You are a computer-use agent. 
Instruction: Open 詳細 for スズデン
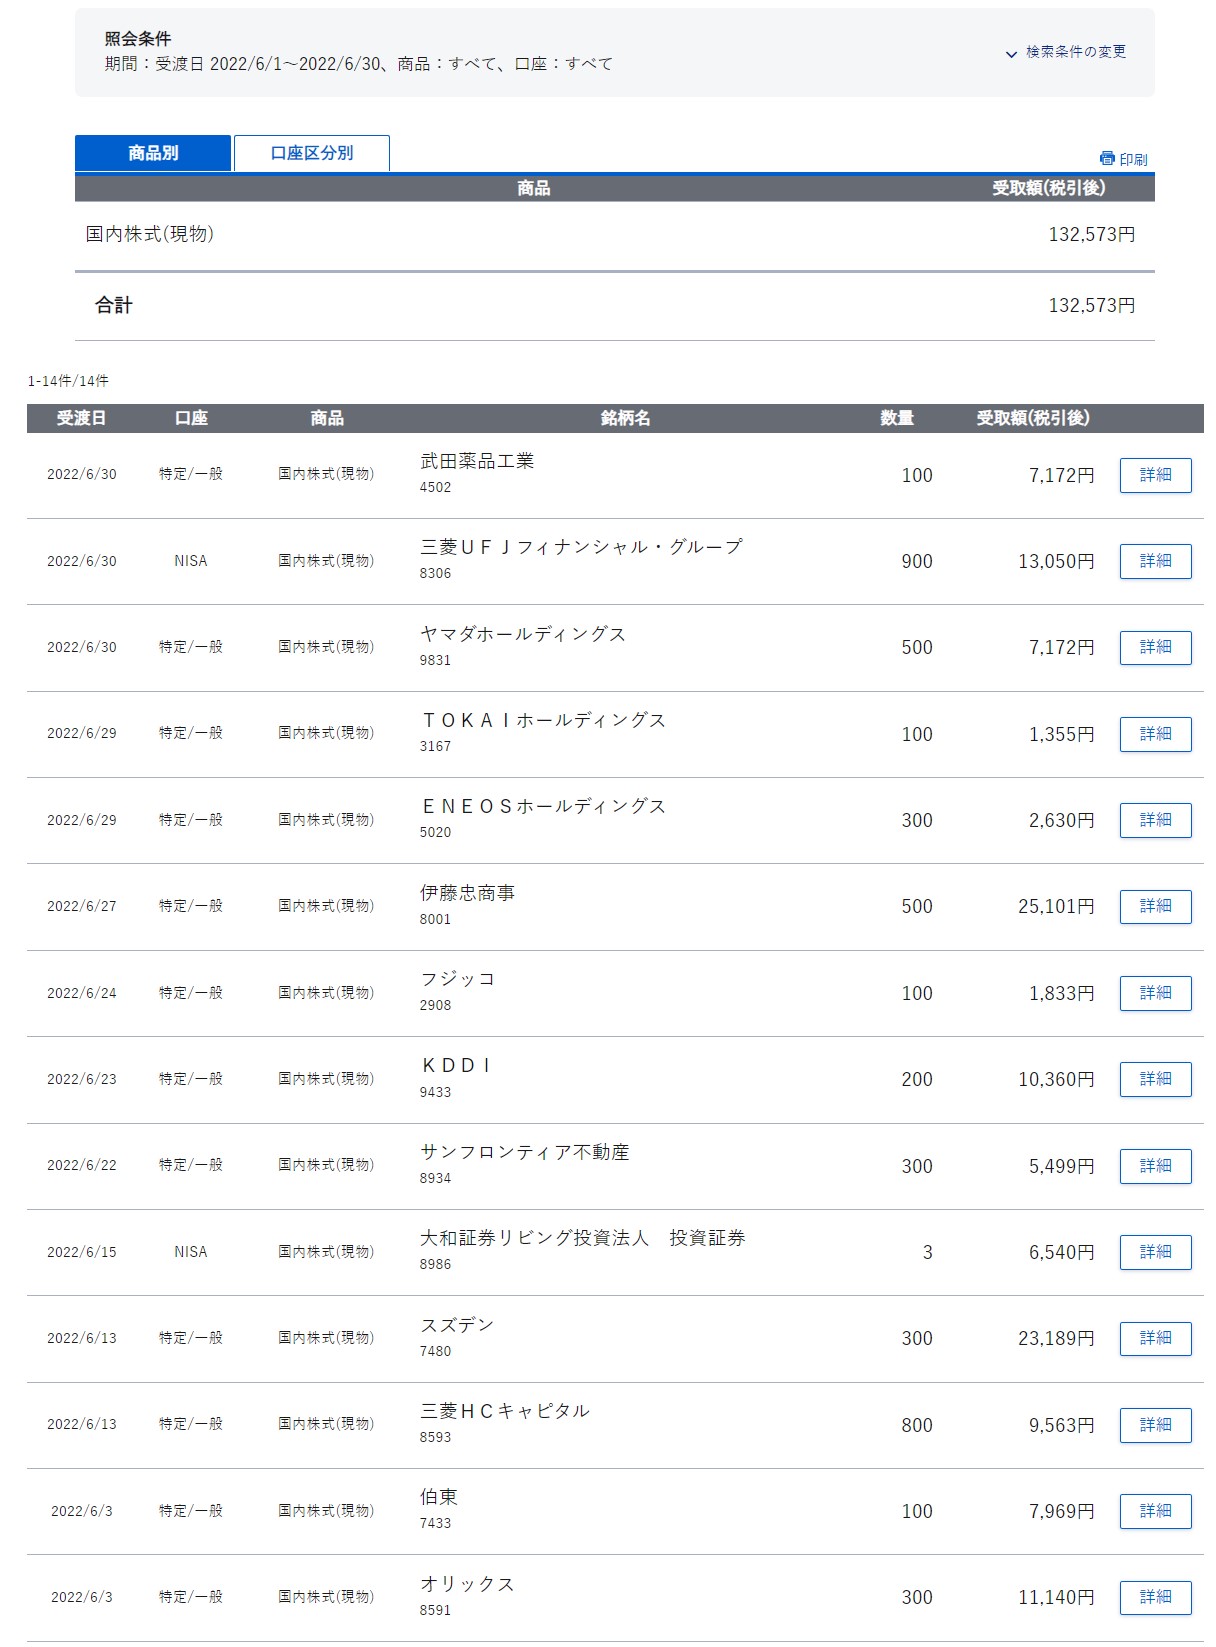pos(1155,1338)
